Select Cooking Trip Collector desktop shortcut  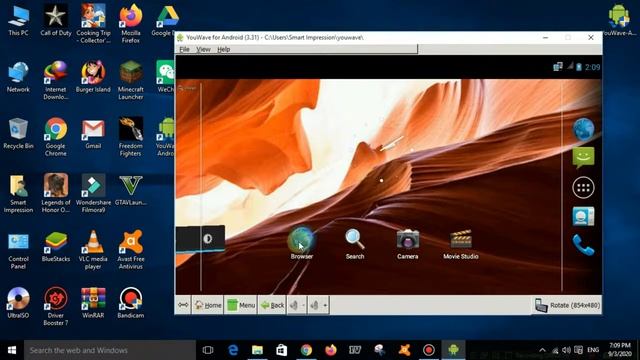pyautogui.click(x=93, y=24)
